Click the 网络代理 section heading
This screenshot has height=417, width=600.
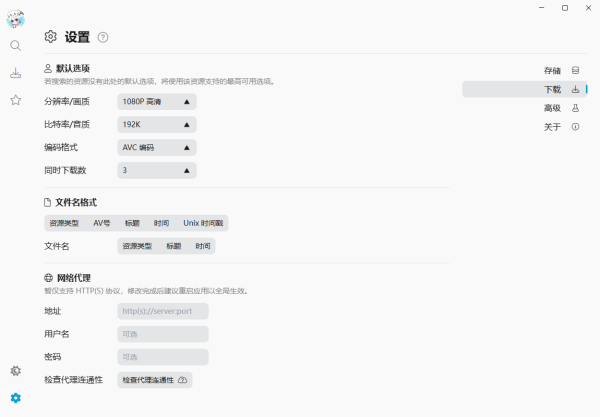[x=73, y=278]
